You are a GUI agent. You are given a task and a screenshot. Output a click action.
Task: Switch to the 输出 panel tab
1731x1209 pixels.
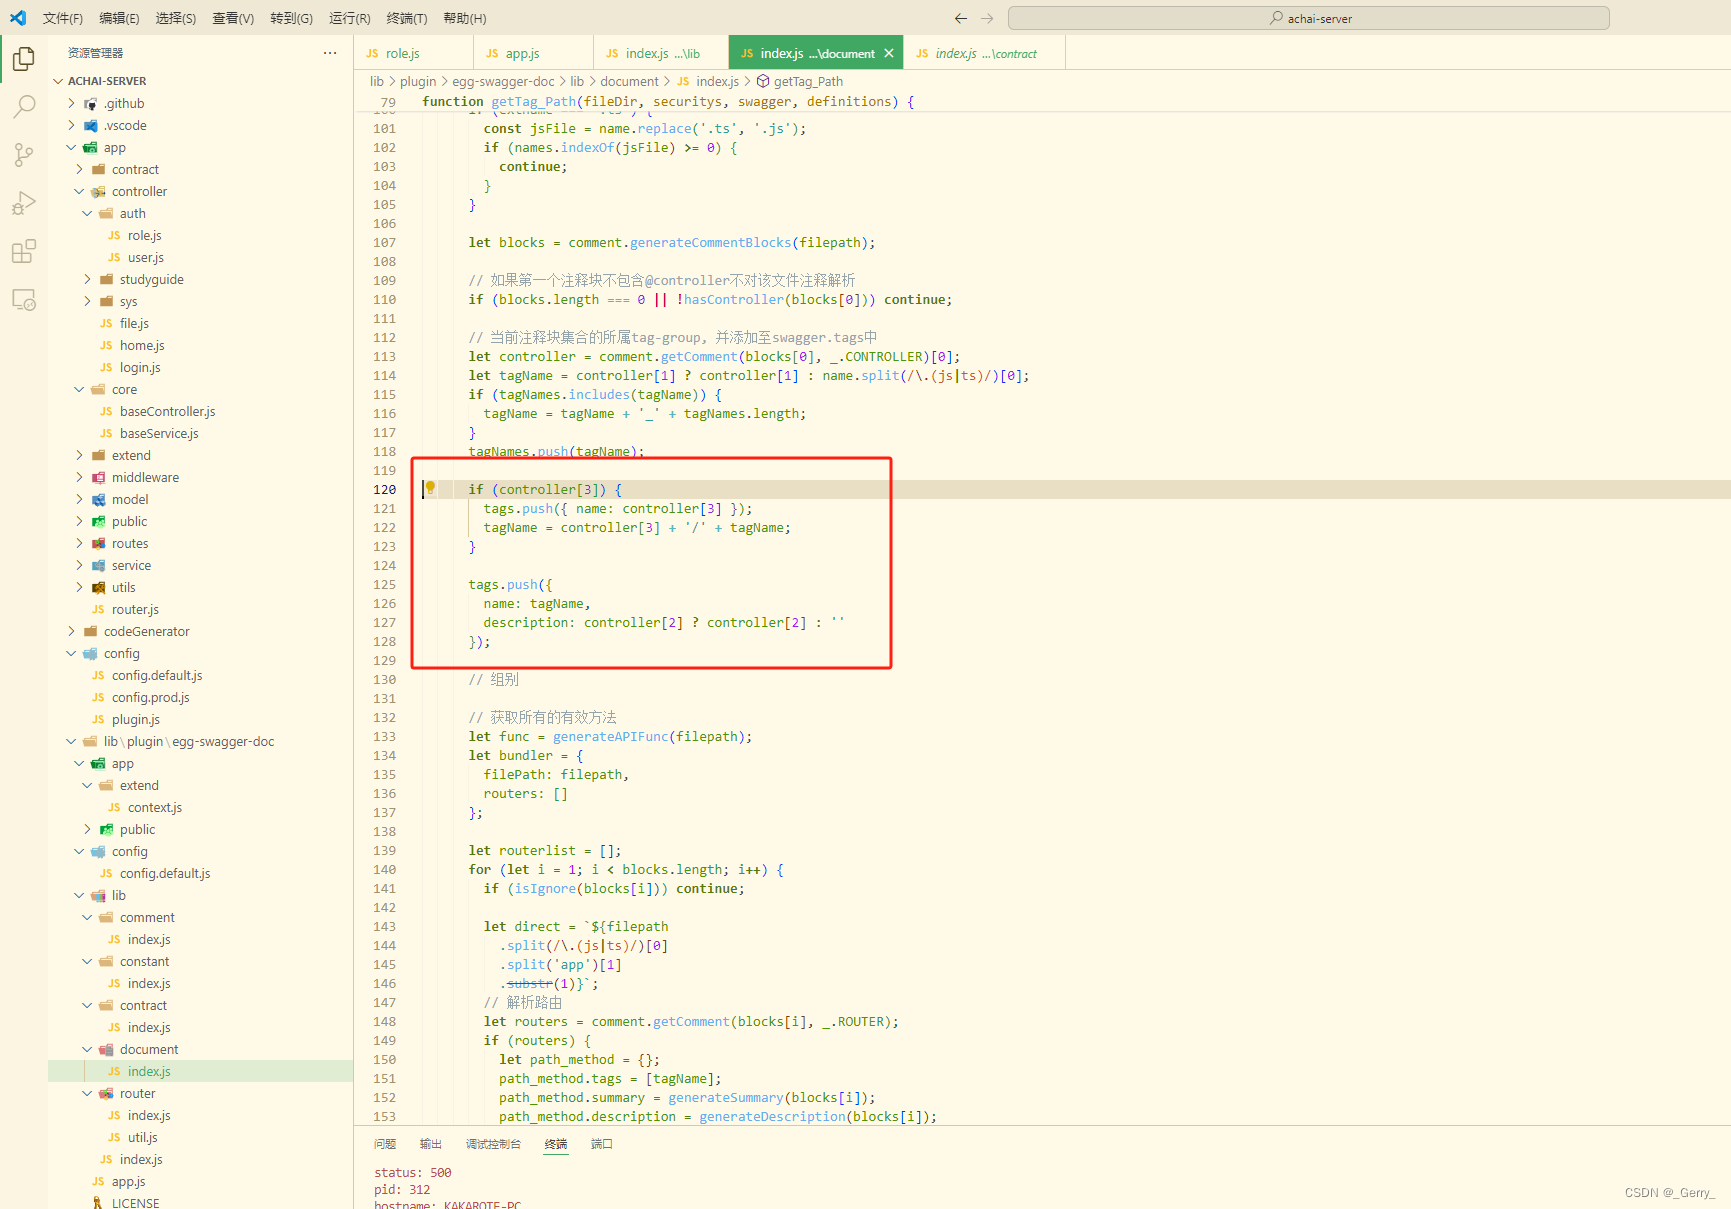[x=431, y=1144]
